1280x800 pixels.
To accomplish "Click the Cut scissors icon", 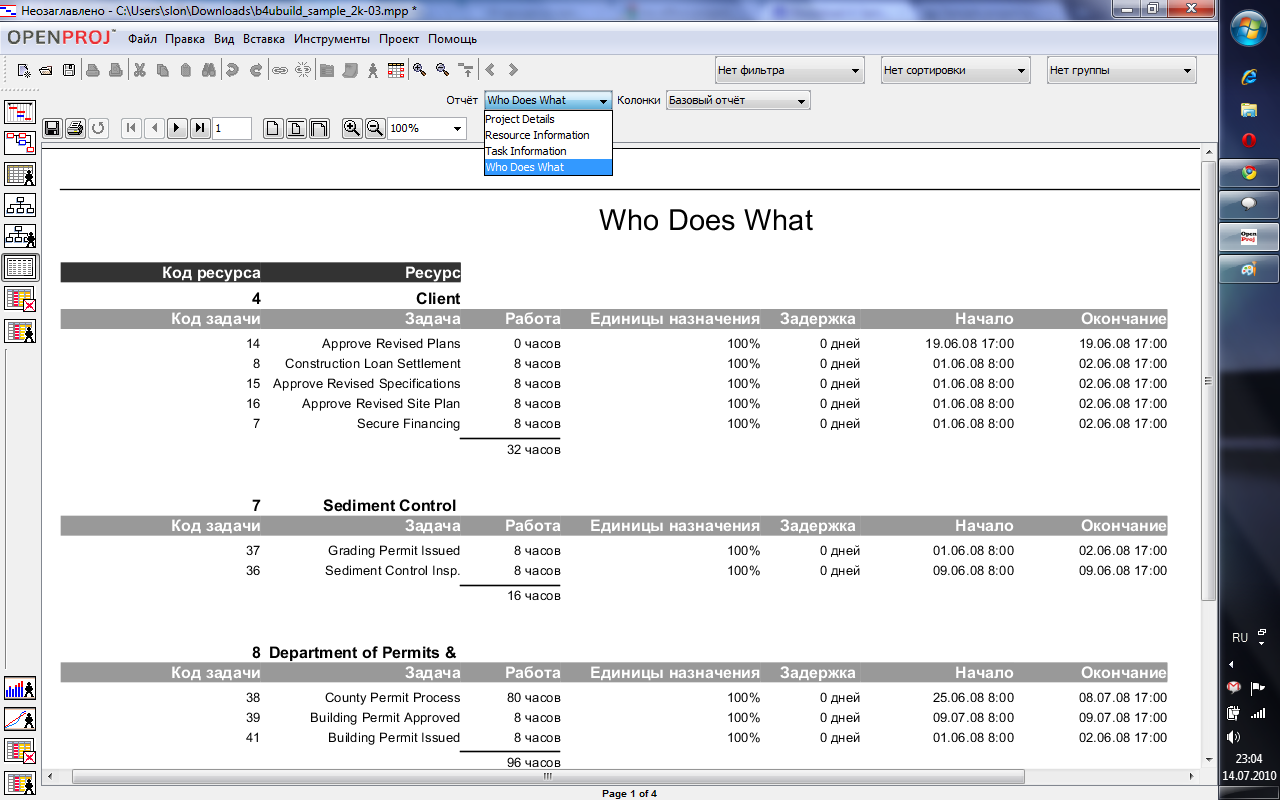I will [140, 70].
